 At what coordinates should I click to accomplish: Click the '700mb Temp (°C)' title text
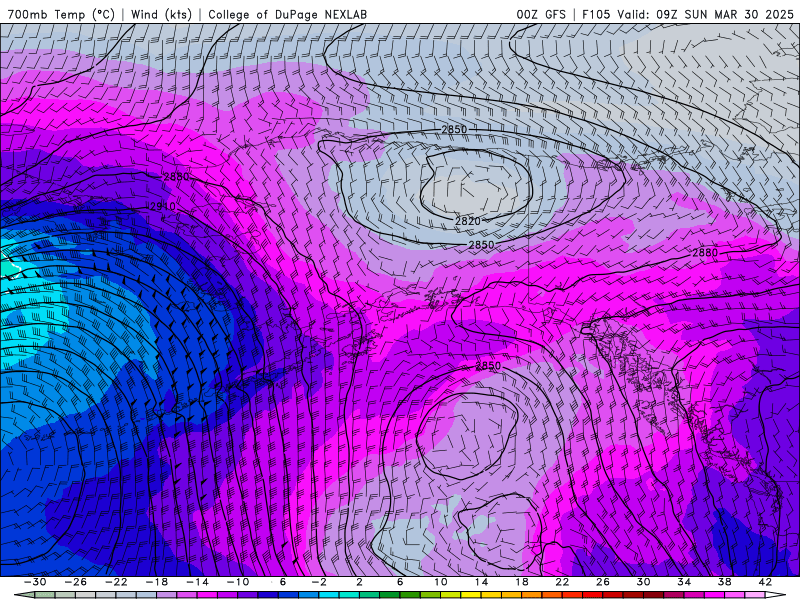pos(61,14)
